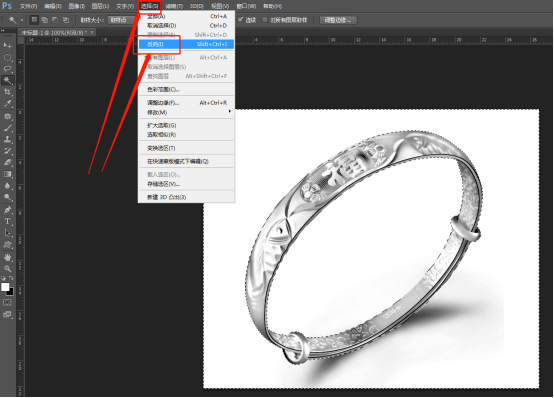Activate the Horizontal Type tool
The height and width of the screenshot is (398, 554).
click(x=7, y=222)
